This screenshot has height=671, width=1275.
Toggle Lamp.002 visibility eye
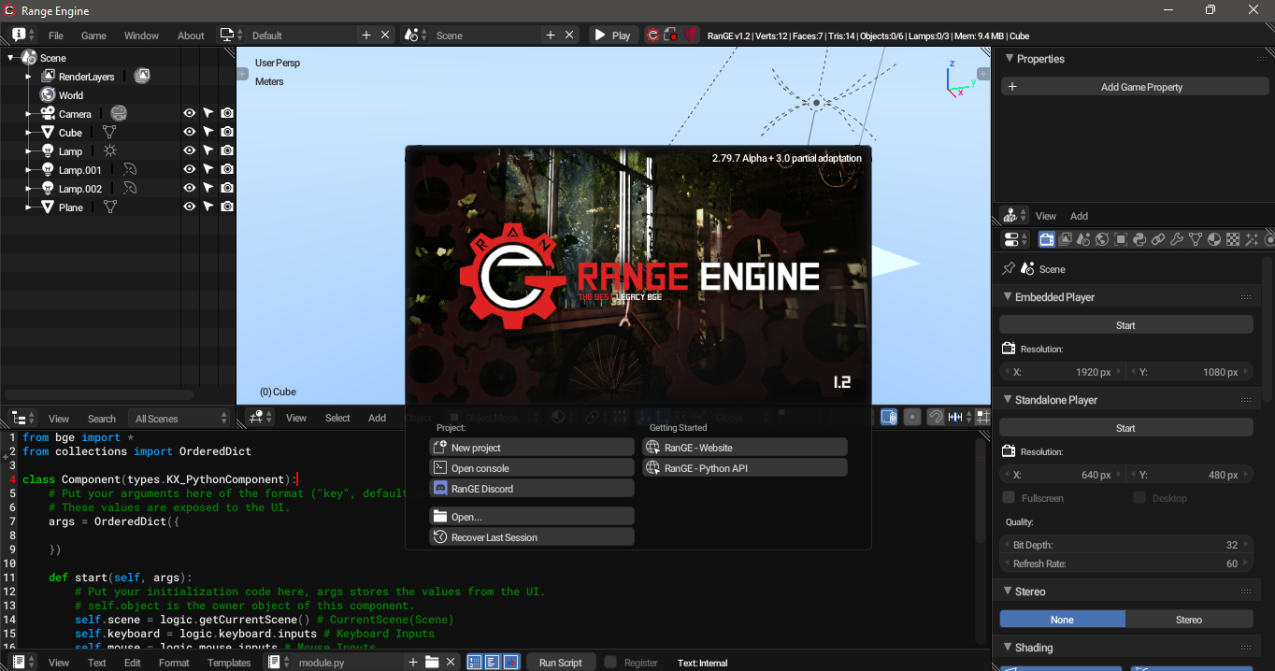[189, 188]
